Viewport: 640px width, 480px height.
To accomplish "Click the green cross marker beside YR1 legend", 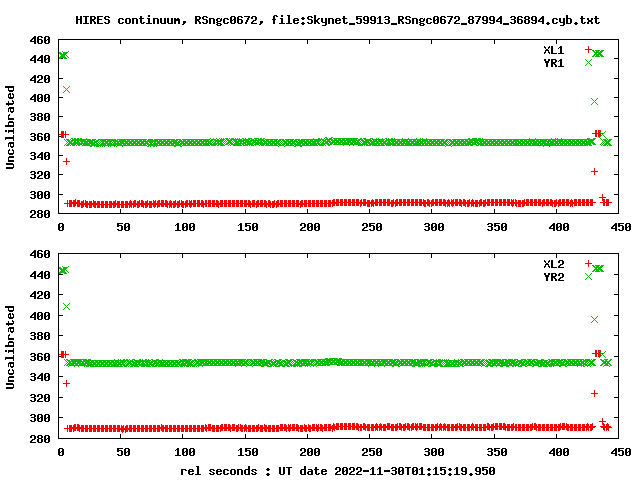I will point(588,62).
